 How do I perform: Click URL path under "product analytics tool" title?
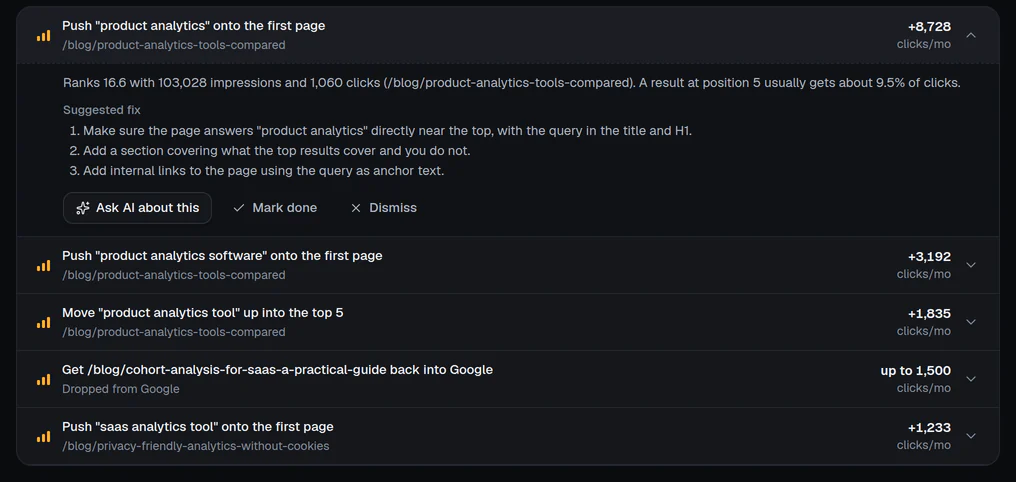point(174,332)
